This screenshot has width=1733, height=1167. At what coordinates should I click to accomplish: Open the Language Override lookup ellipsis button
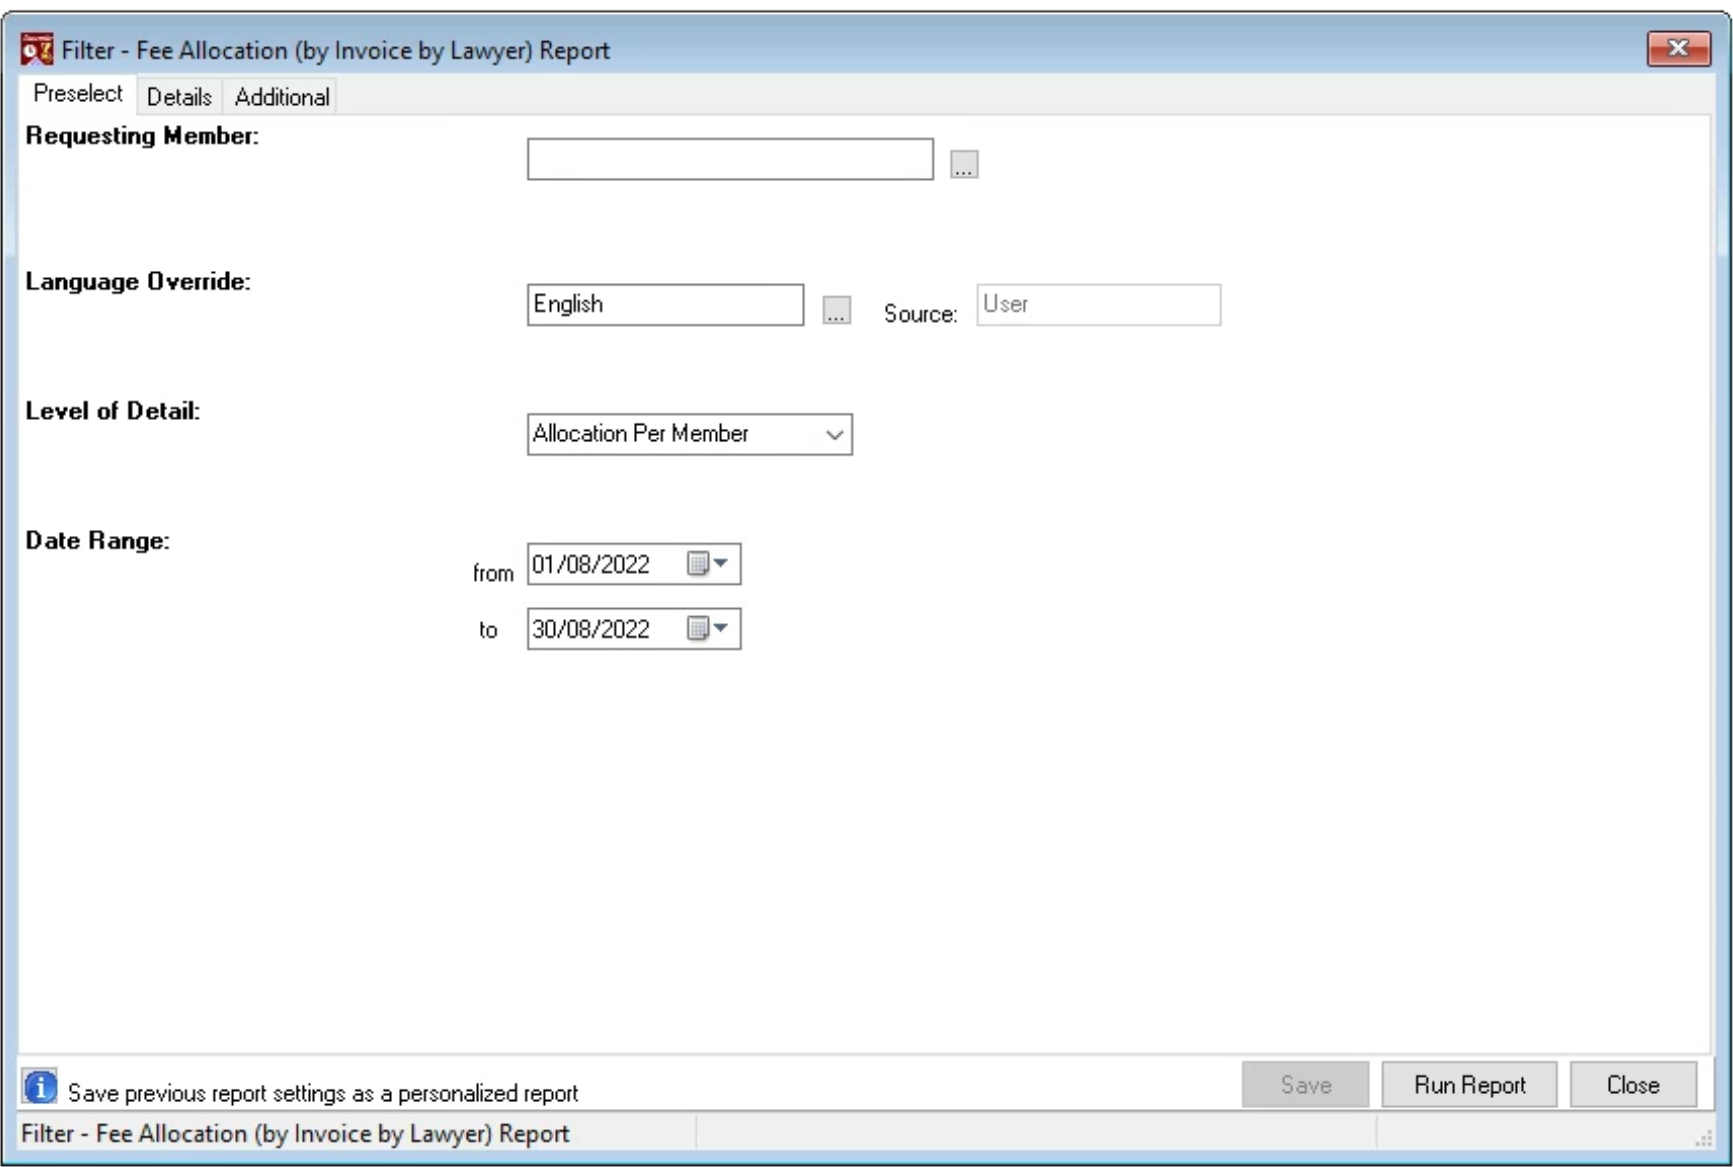837,310
